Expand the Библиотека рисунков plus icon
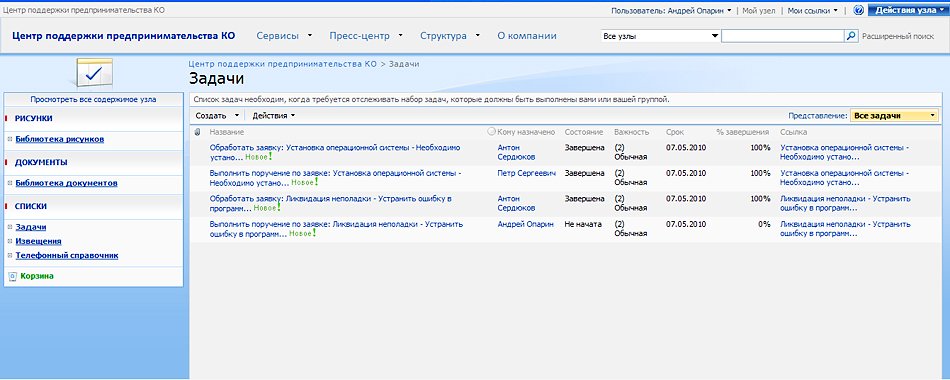 (x=10, y=139)
